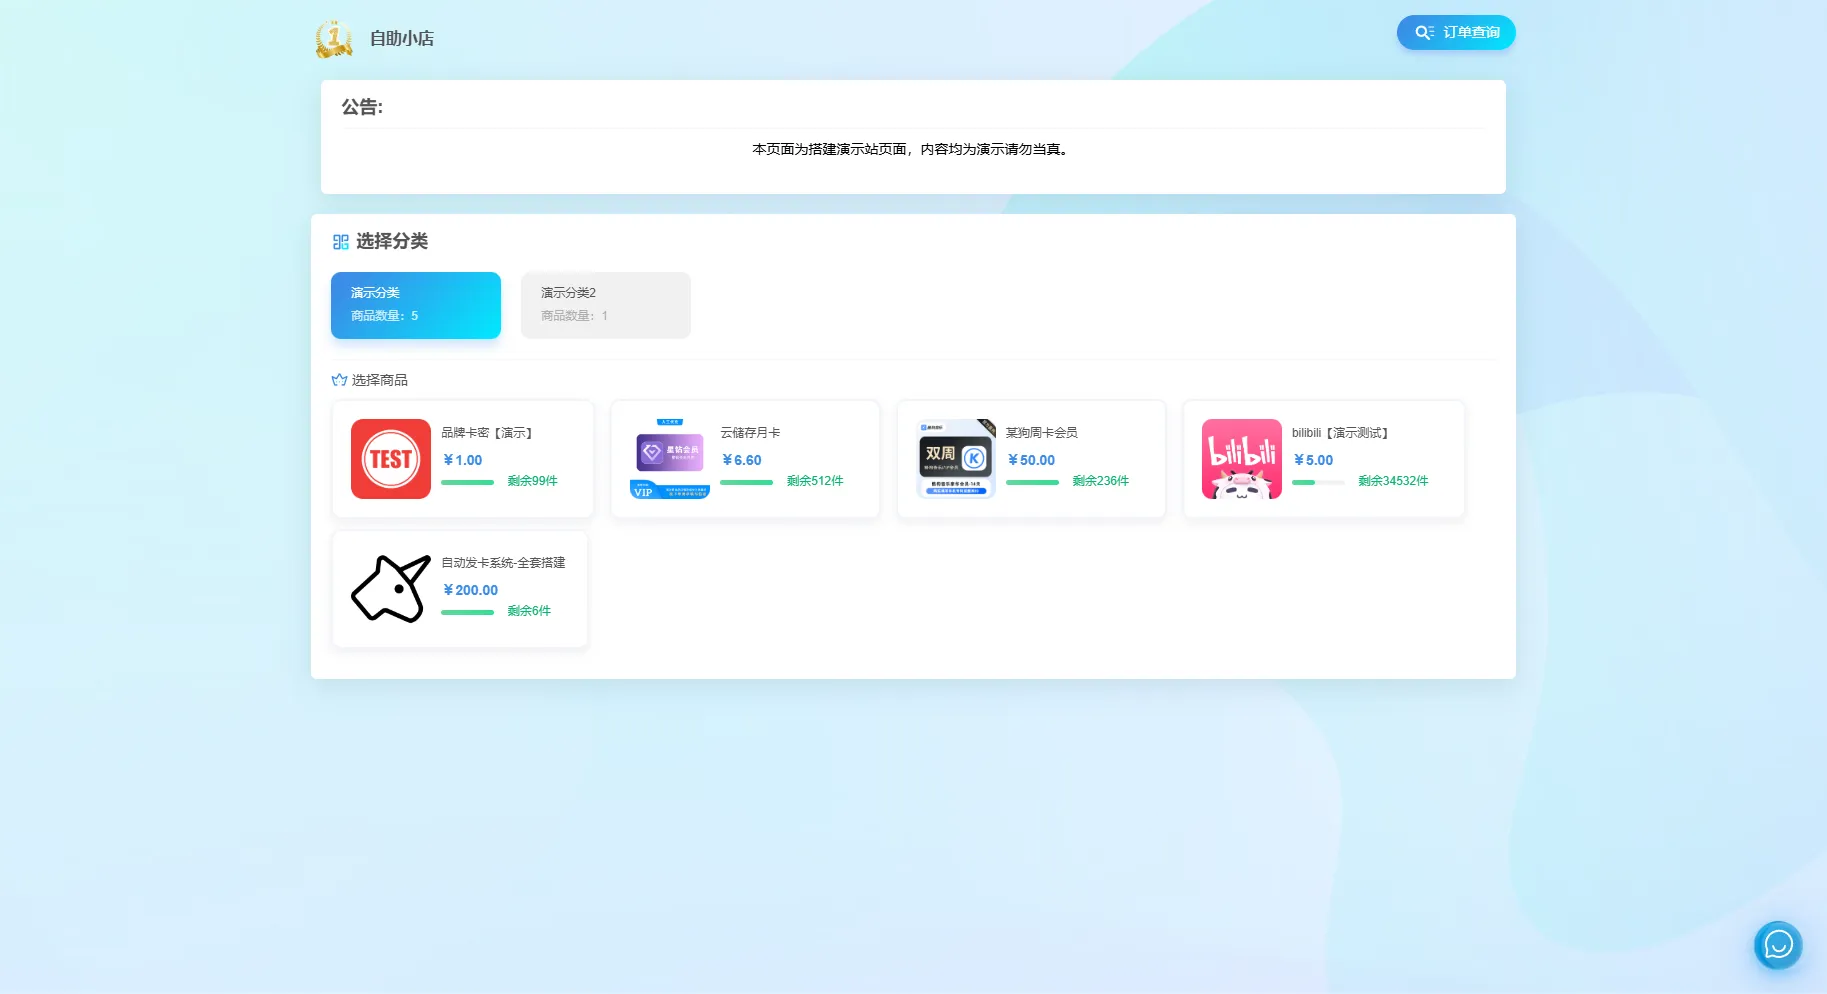Open the chat support bubble icon
Viewport: 1827px width, 994px height.
(x=1778, y=944)
